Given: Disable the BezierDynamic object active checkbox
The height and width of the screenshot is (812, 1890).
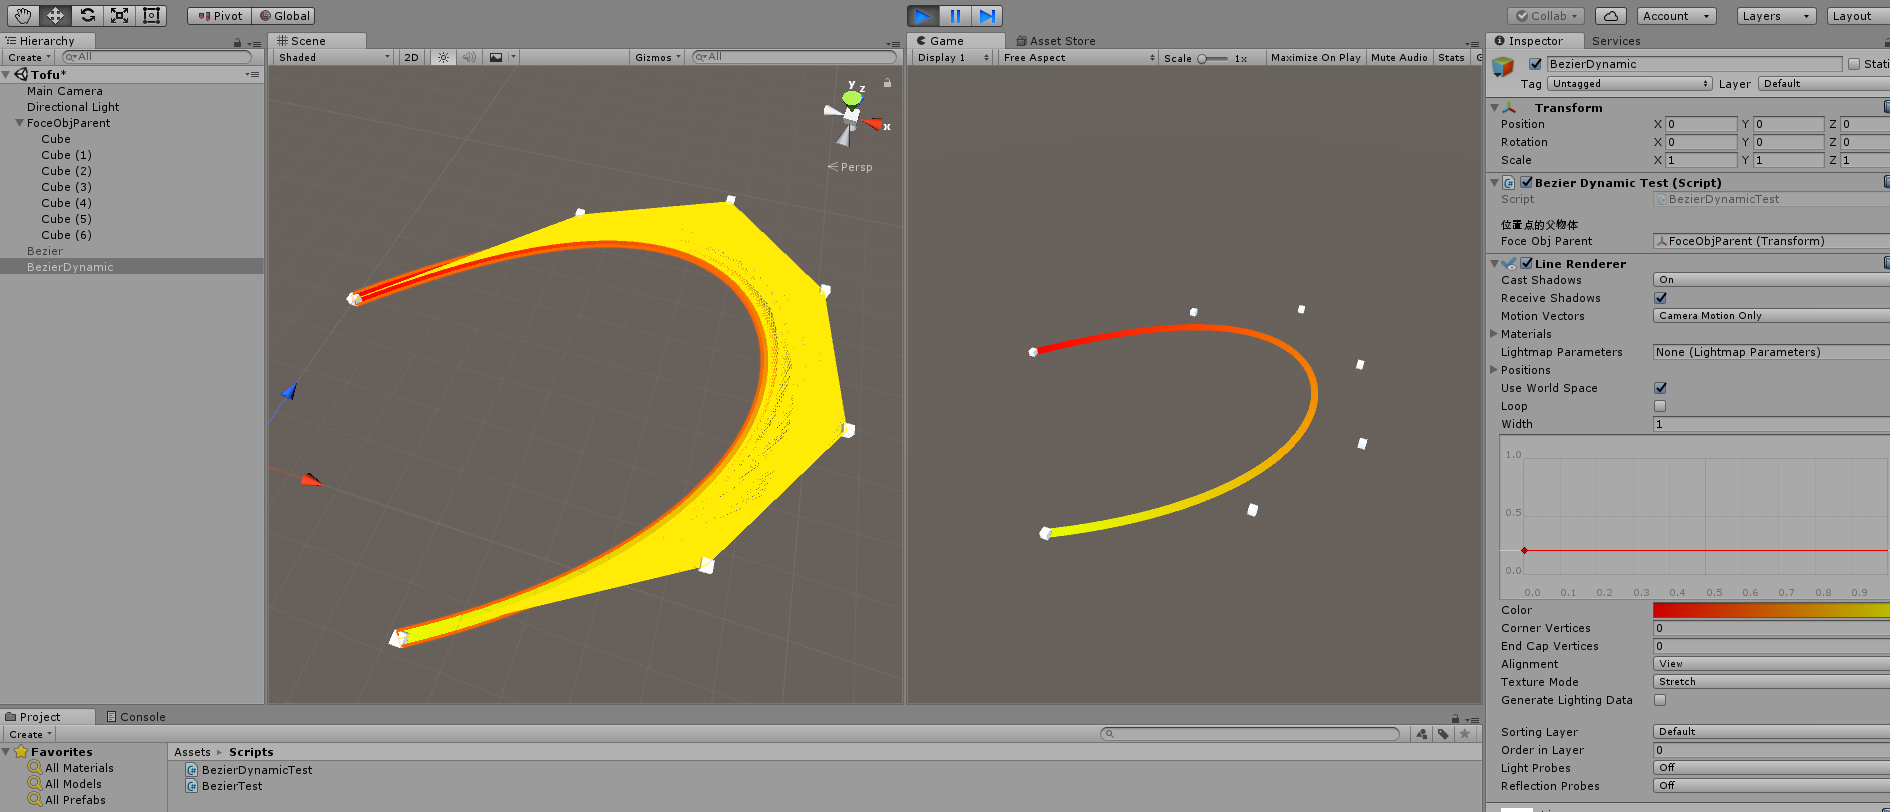Looking at the screenshot, I should [1536, 64].
